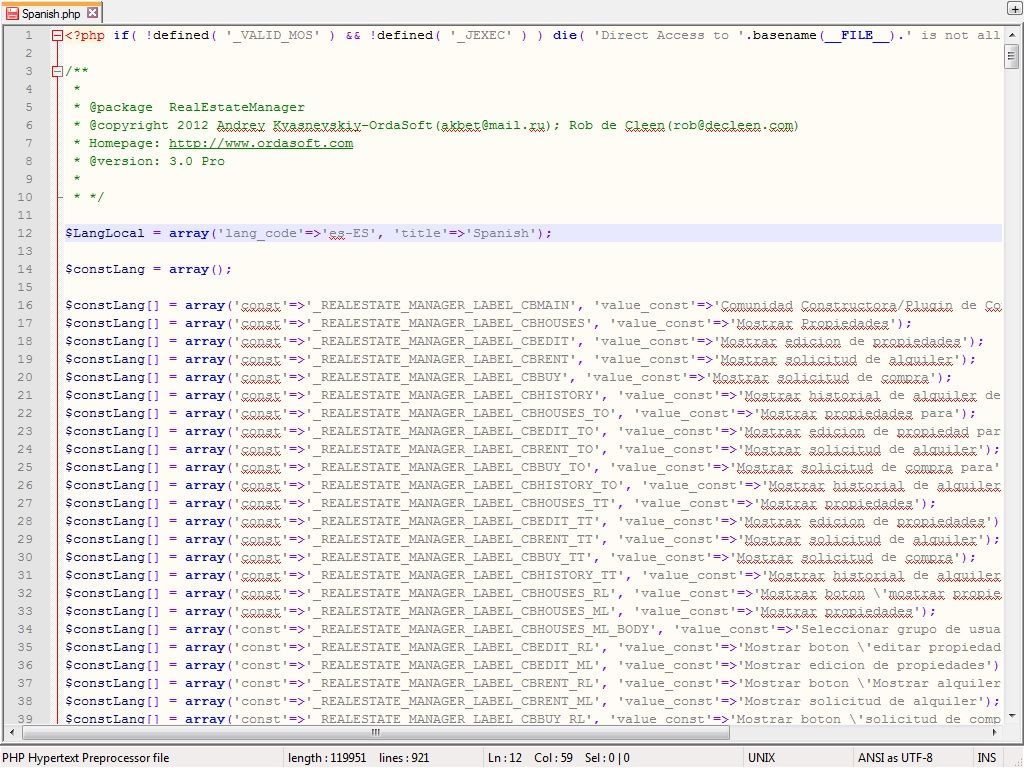Click the "Sel : 0 | 0" status entry
The height and width of the screenshot is (768, 1024).
point(607,758)
